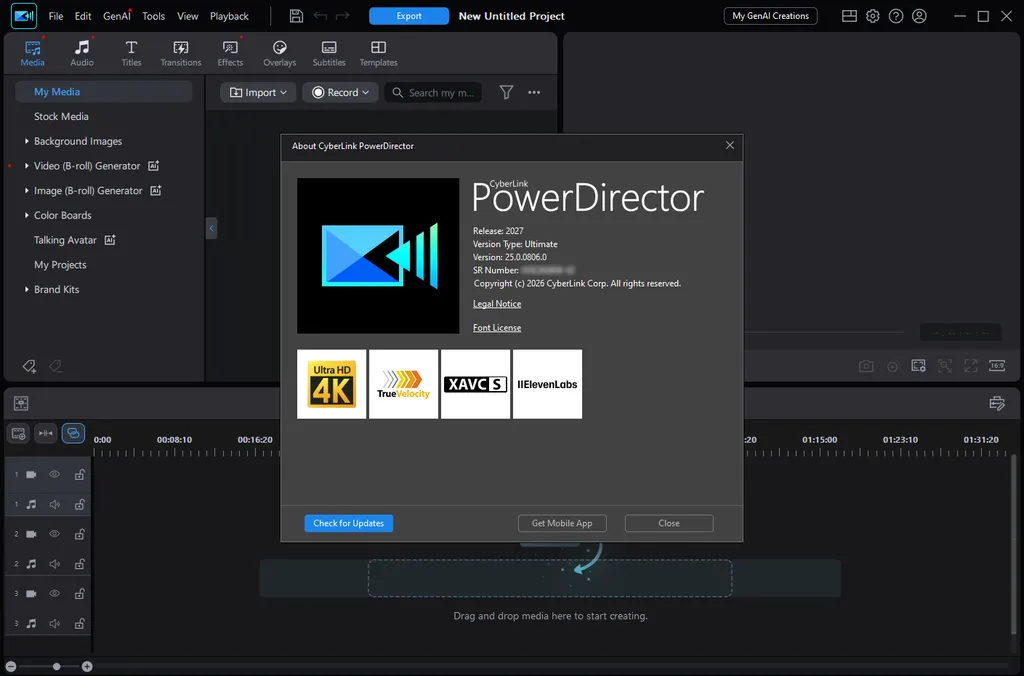Toggle visibility of video track 3
The height and width of the screenshot is (676, 1024).
tap(54, 594)
